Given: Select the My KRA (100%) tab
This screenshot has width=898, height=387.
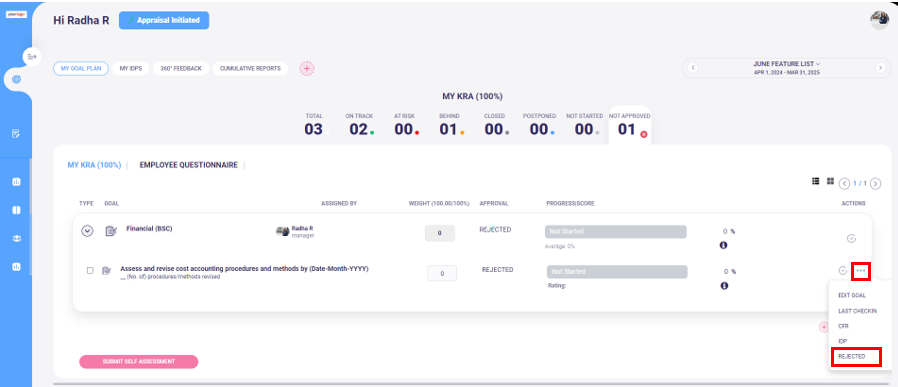Looking at the screenshot, I should coord(94,165).
